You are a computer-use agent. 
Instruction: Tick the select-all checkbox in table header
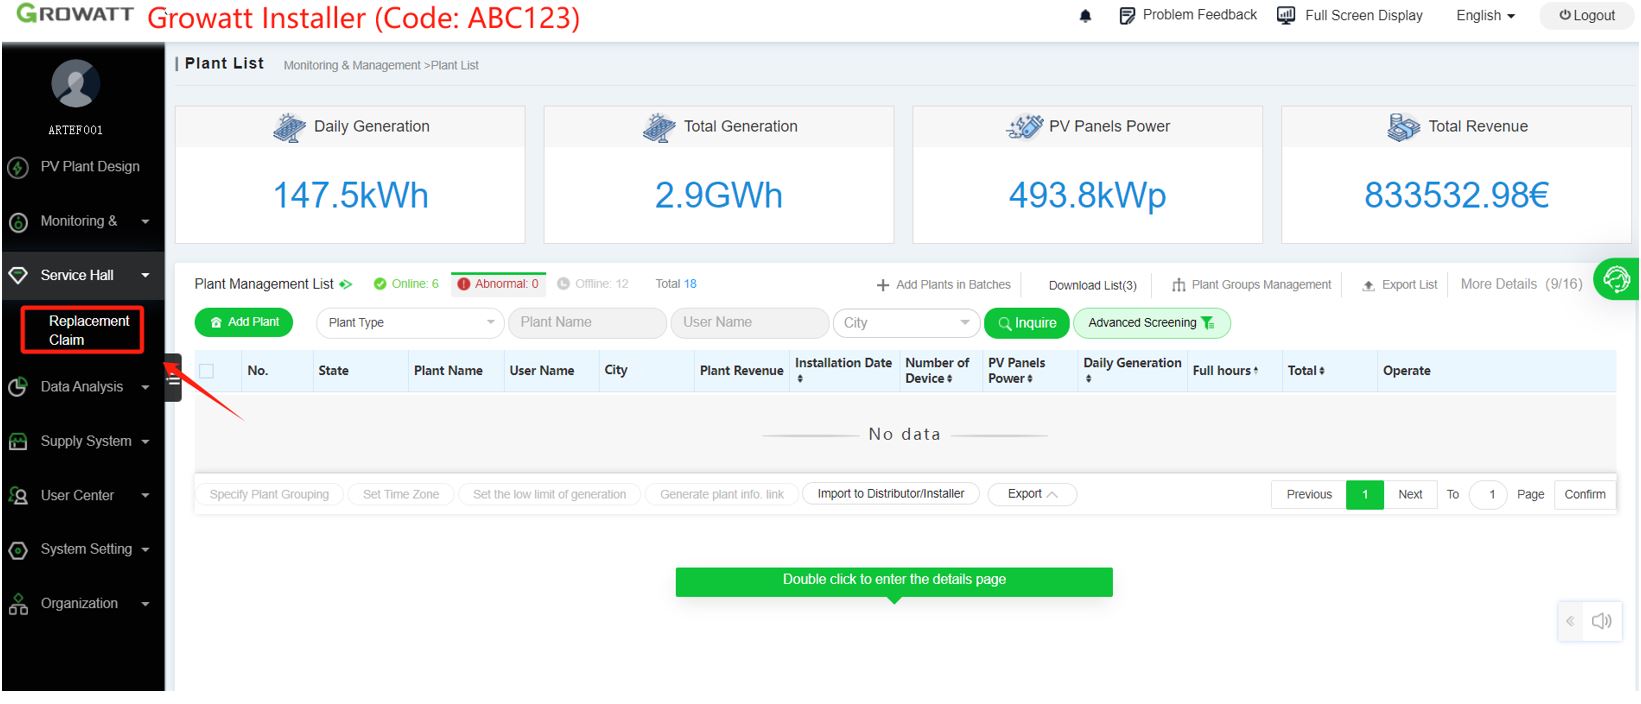(207, 371)
